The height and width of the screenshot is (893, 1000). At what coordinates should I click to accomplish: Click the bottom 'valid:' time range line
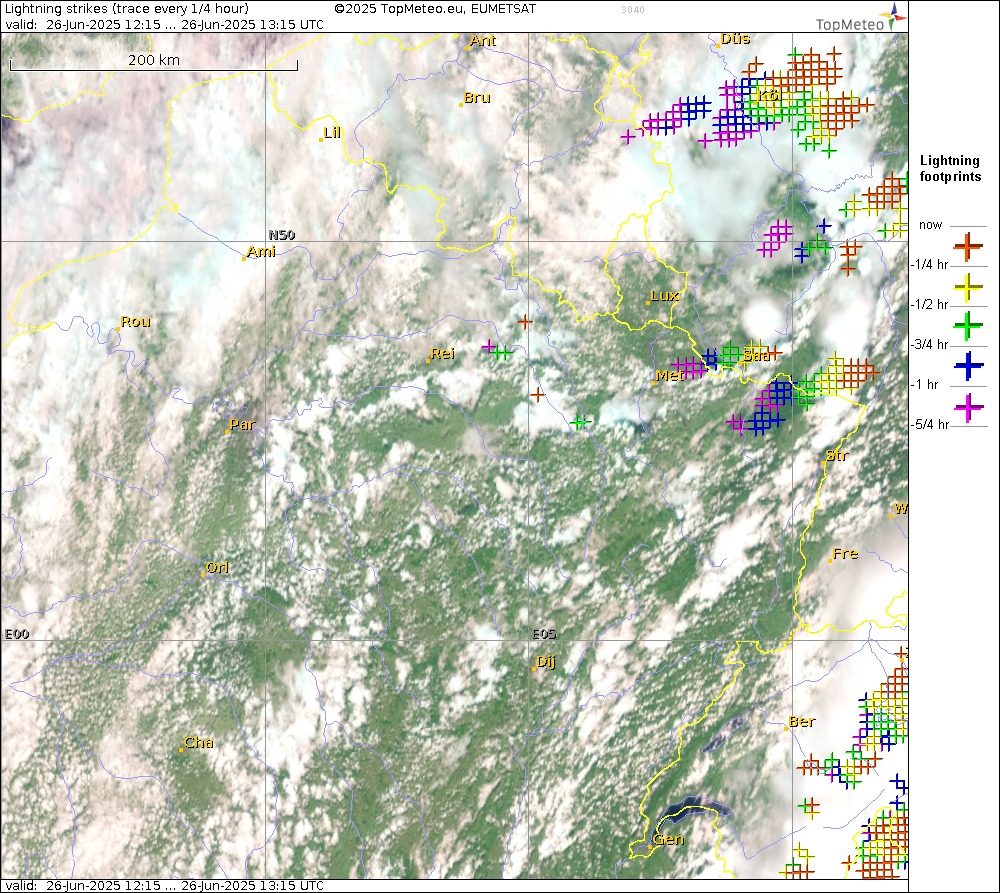click(x=164, y=886)
